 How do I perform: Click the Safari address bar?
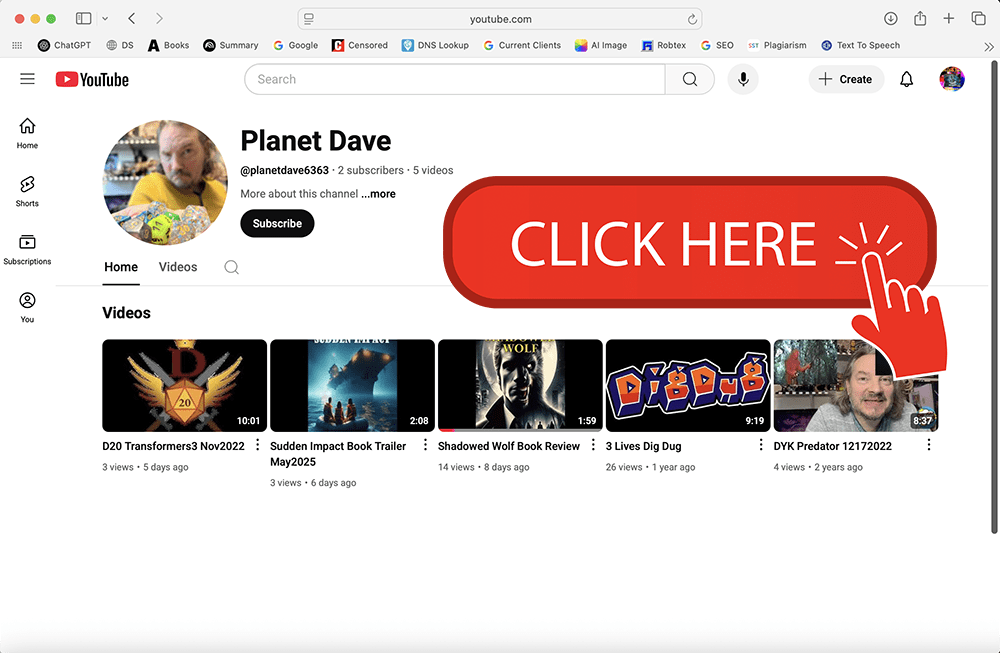click(x=500, y=19)
